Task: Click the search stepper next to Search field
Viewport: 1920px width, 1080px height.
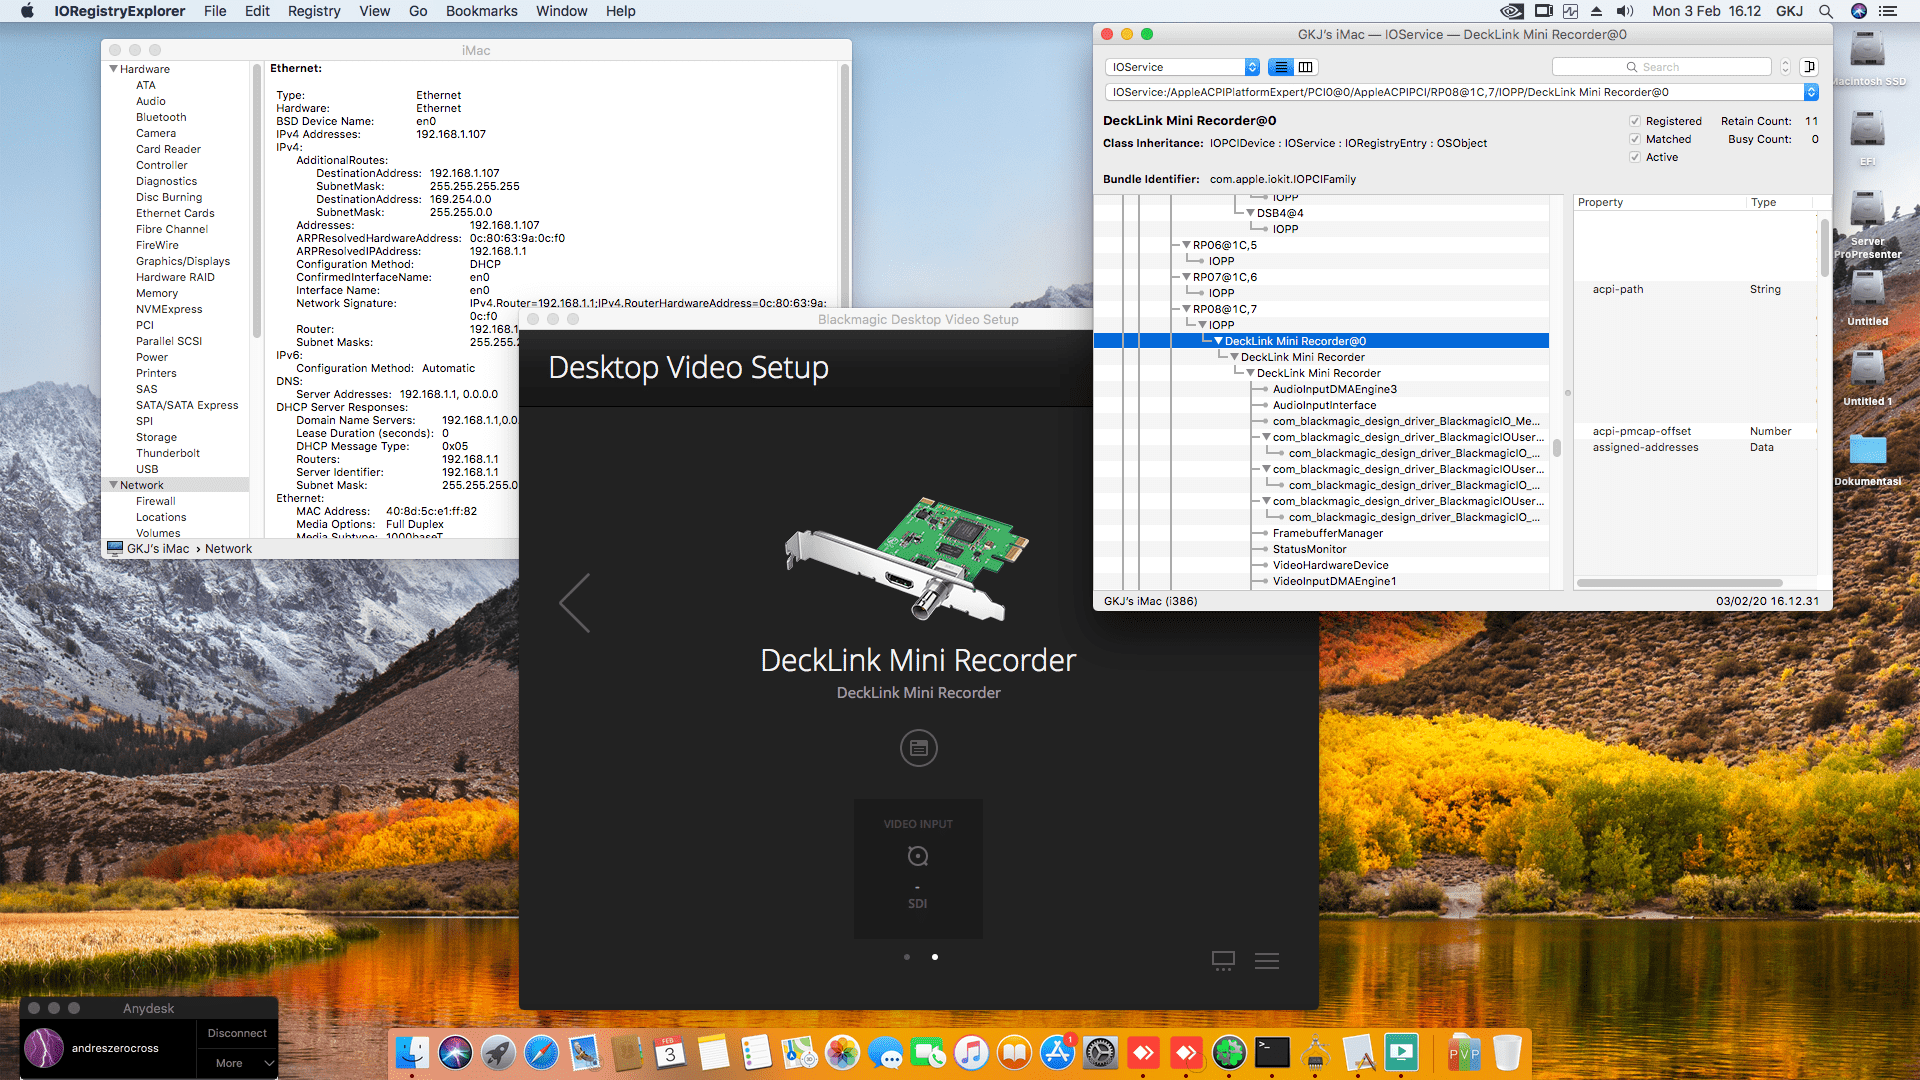Action: click(x=1785, y=67)
